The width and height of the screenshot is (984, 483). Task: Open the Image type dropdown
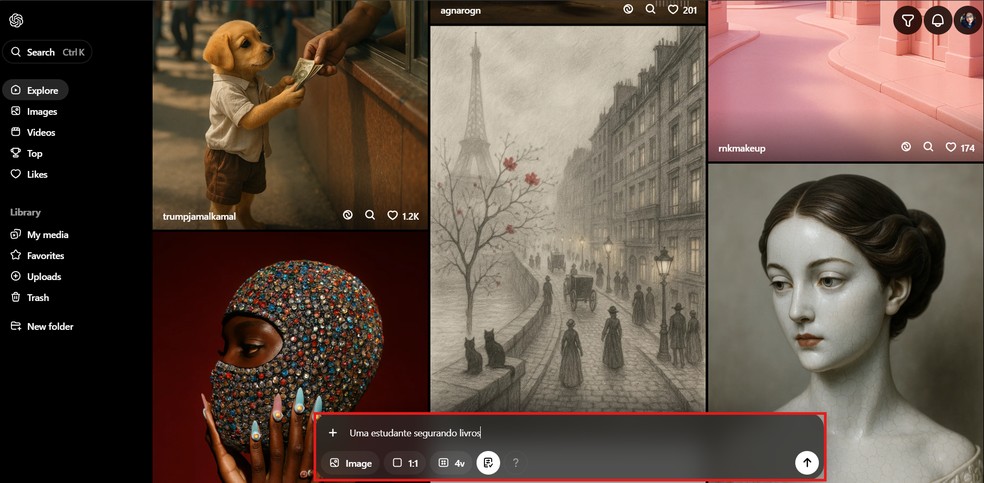click(350, 463)
